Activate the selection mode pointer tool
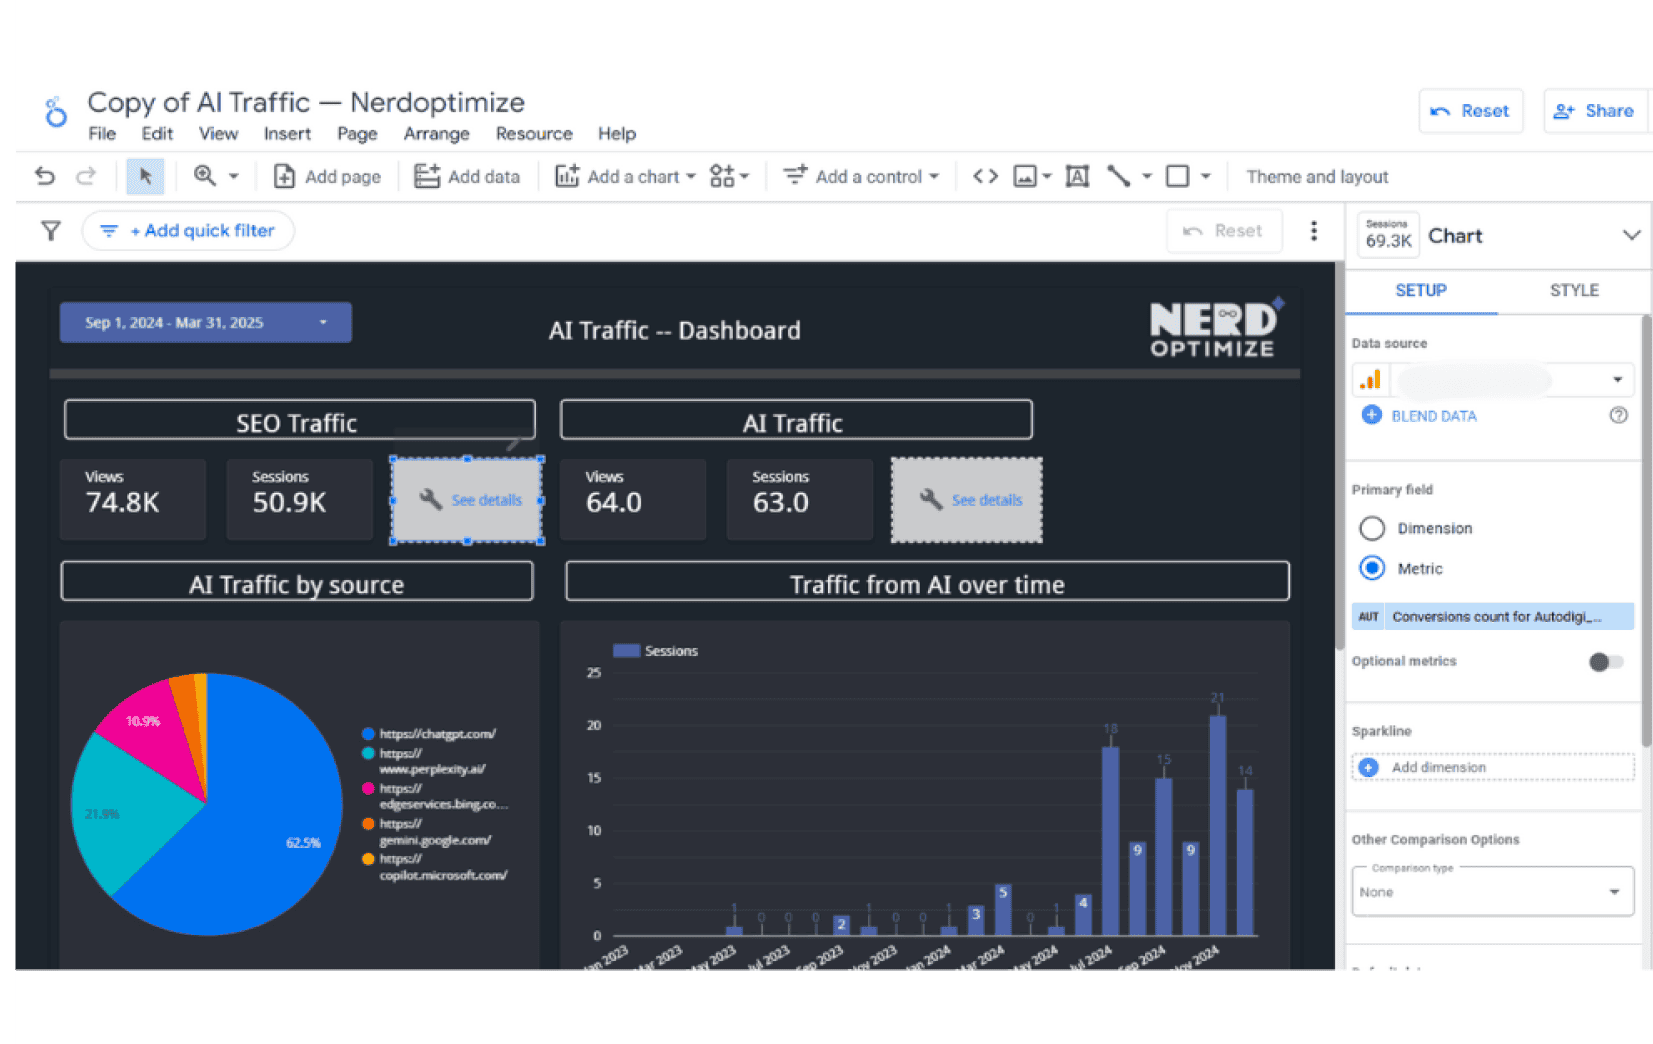 point(145,176)
